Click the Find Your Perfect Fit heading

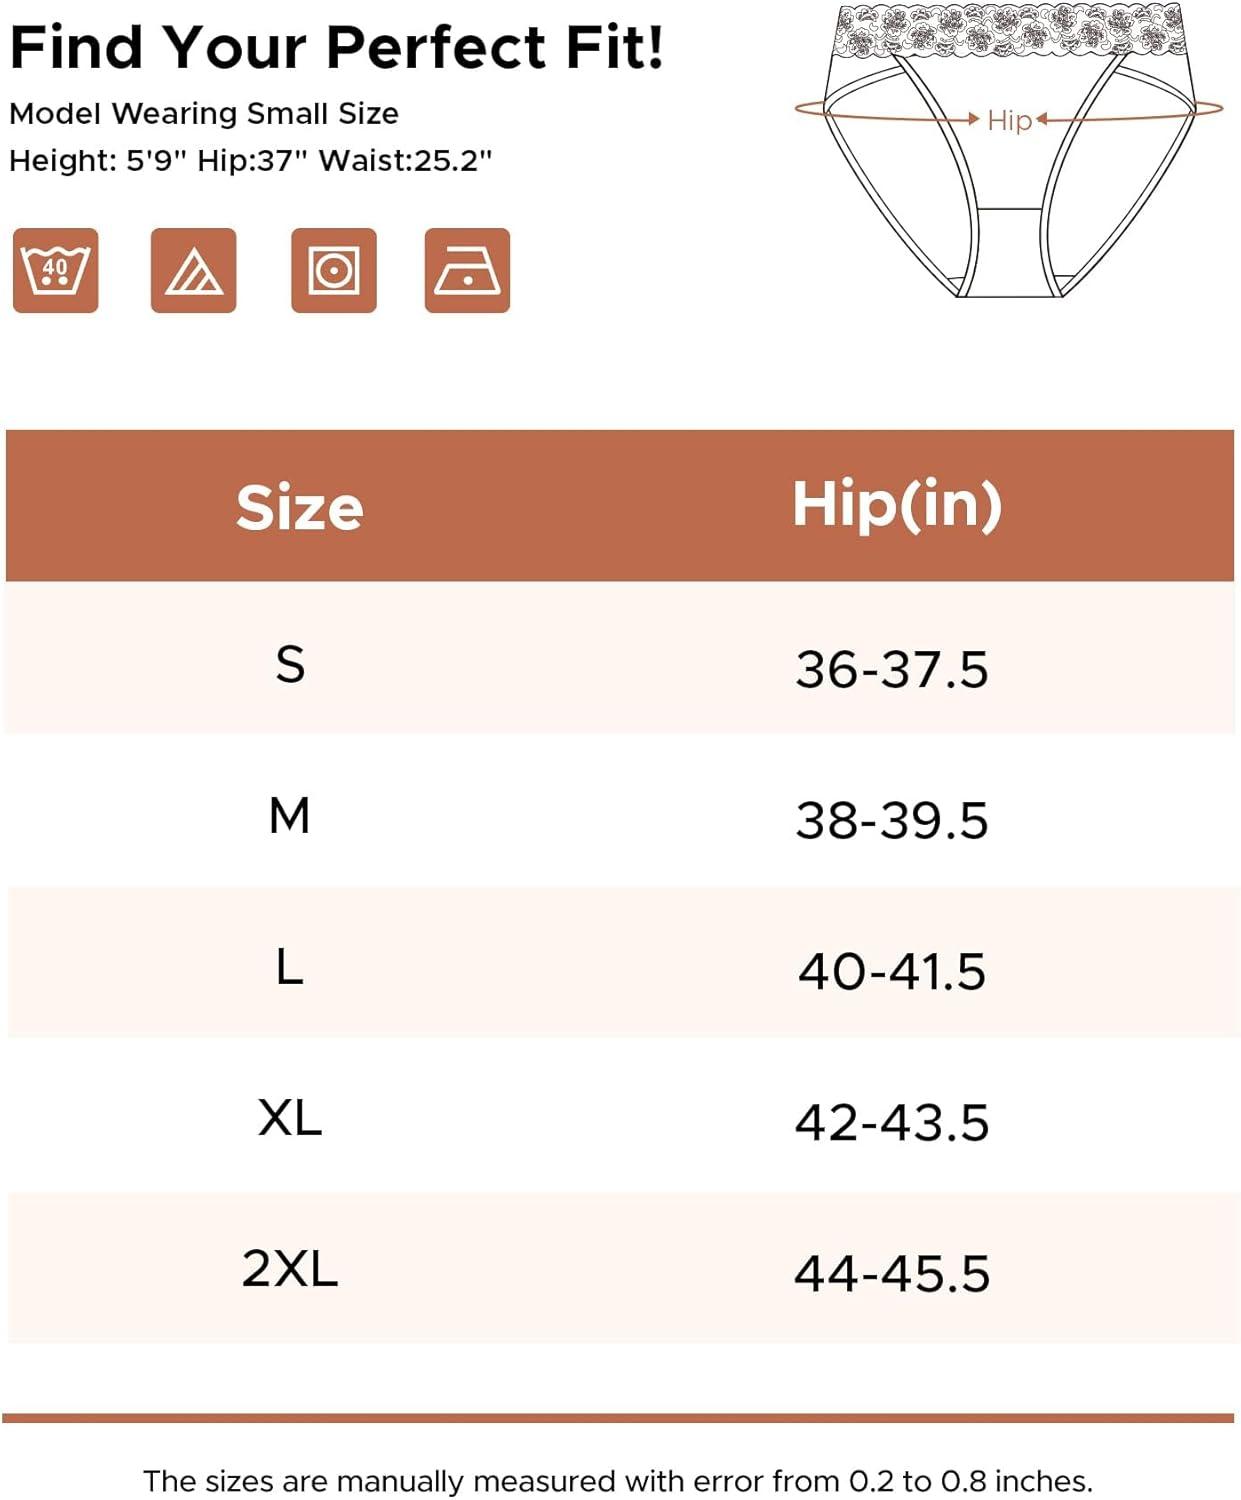click(x=336, y=47)
